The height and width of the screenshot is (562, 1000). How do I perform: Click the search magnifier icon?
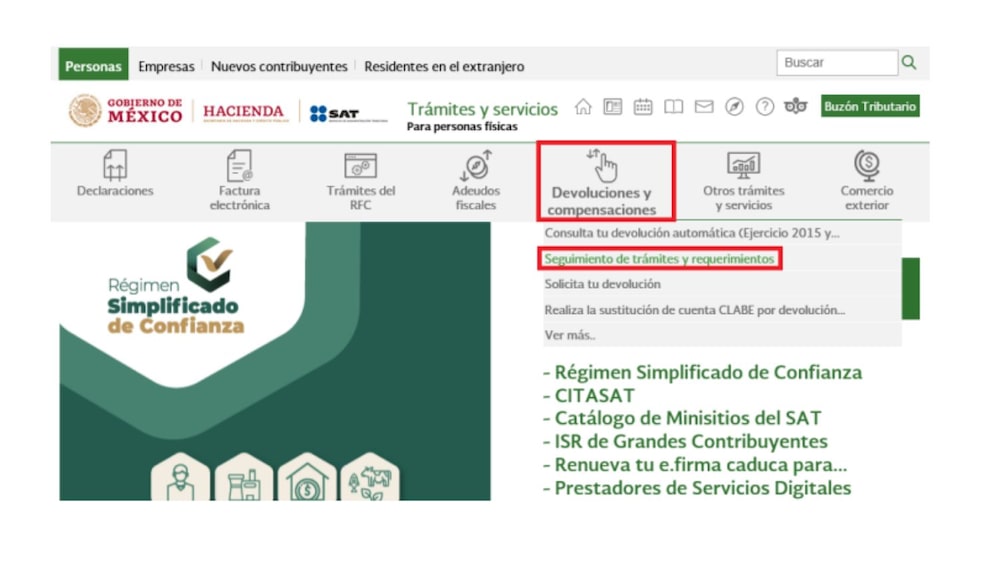pyautogui.click(x=909, y=62)
